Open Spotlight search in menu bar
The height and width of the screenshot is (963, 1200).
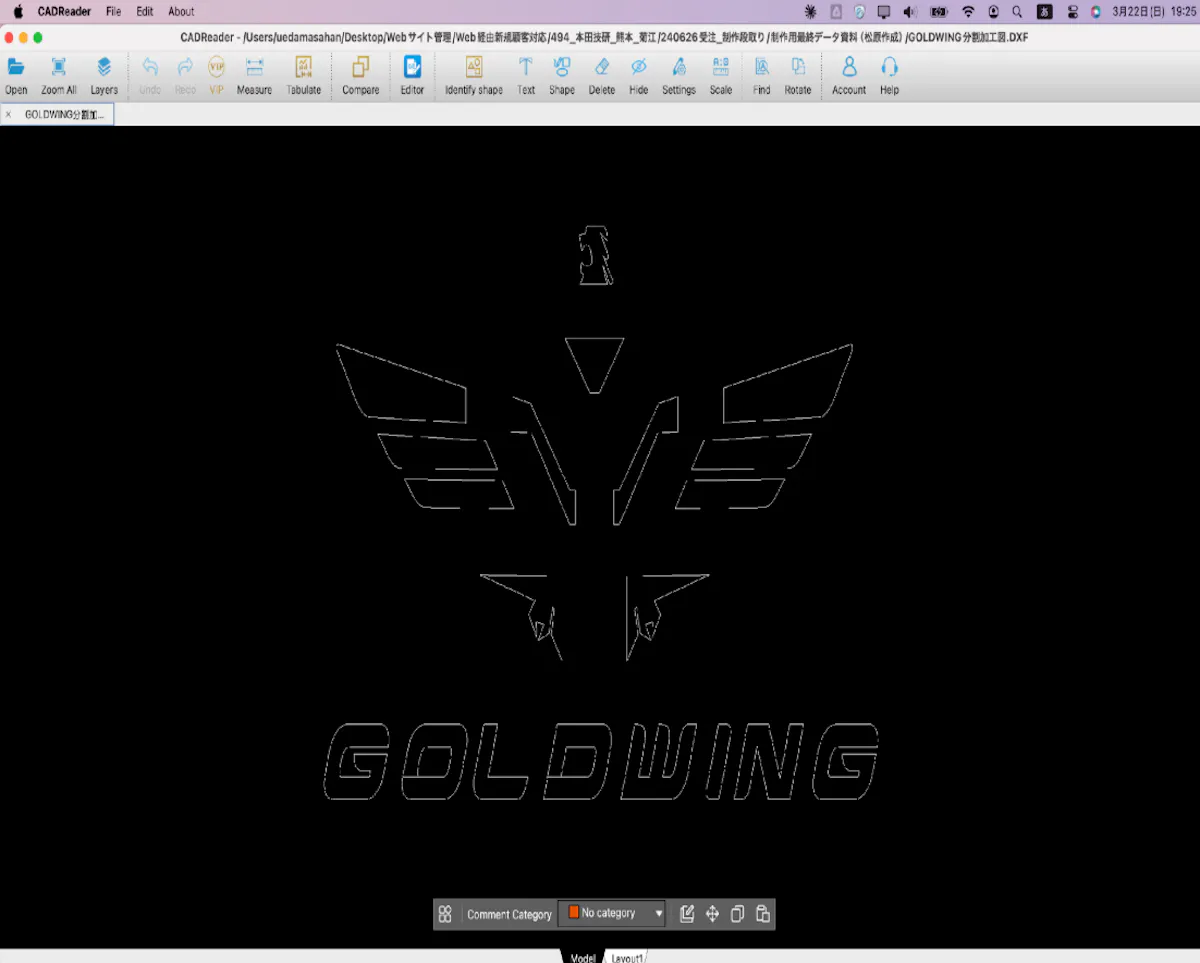pyautogui.click(x=1017, y=12)
